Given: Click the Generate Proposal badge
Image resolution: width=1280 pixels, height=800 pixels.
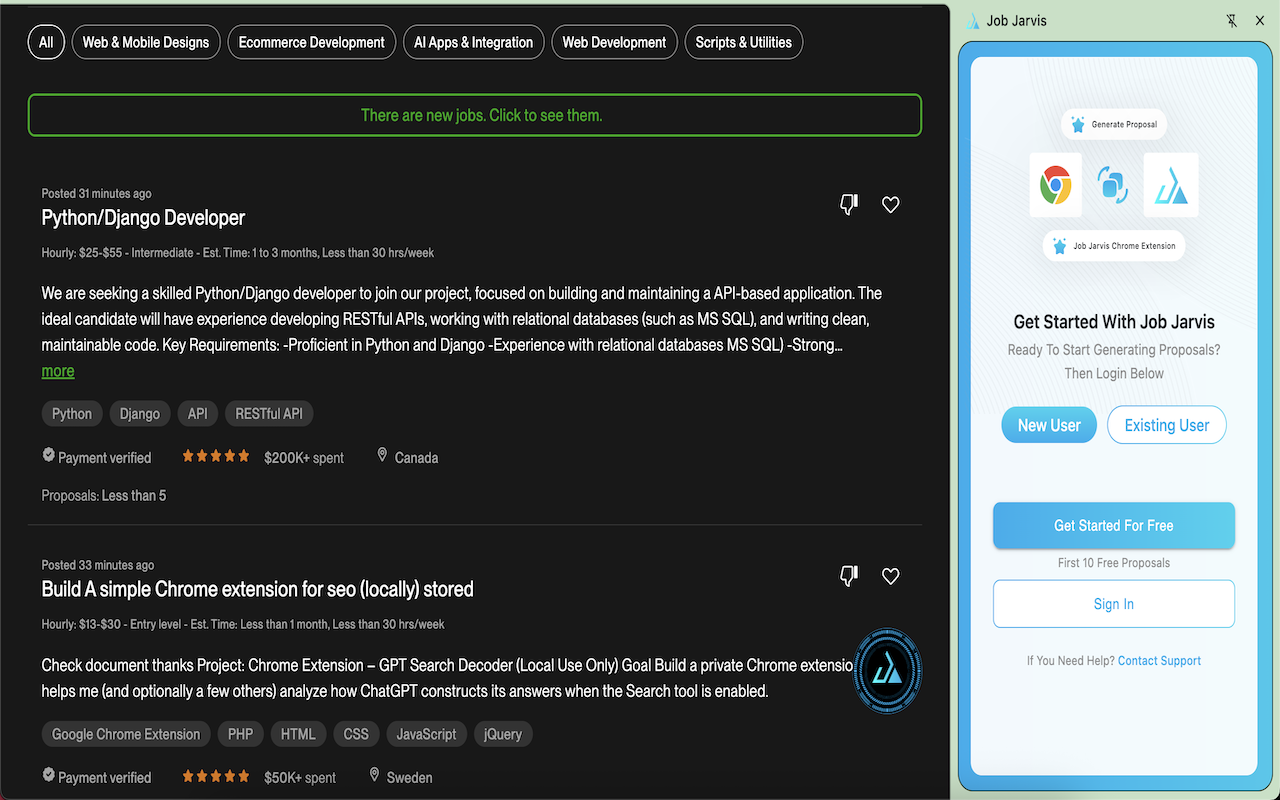Looking at the screenshot, I should tap(1114, 124).
